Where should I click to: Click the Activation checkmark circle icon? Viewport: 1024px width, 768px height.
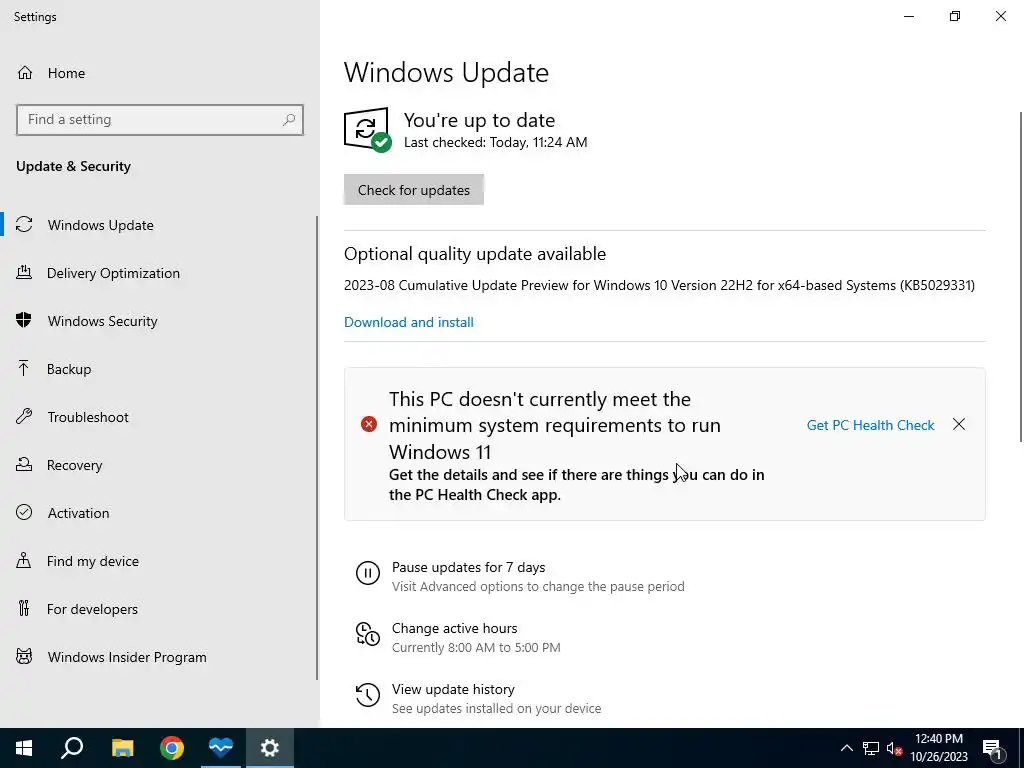24,513
